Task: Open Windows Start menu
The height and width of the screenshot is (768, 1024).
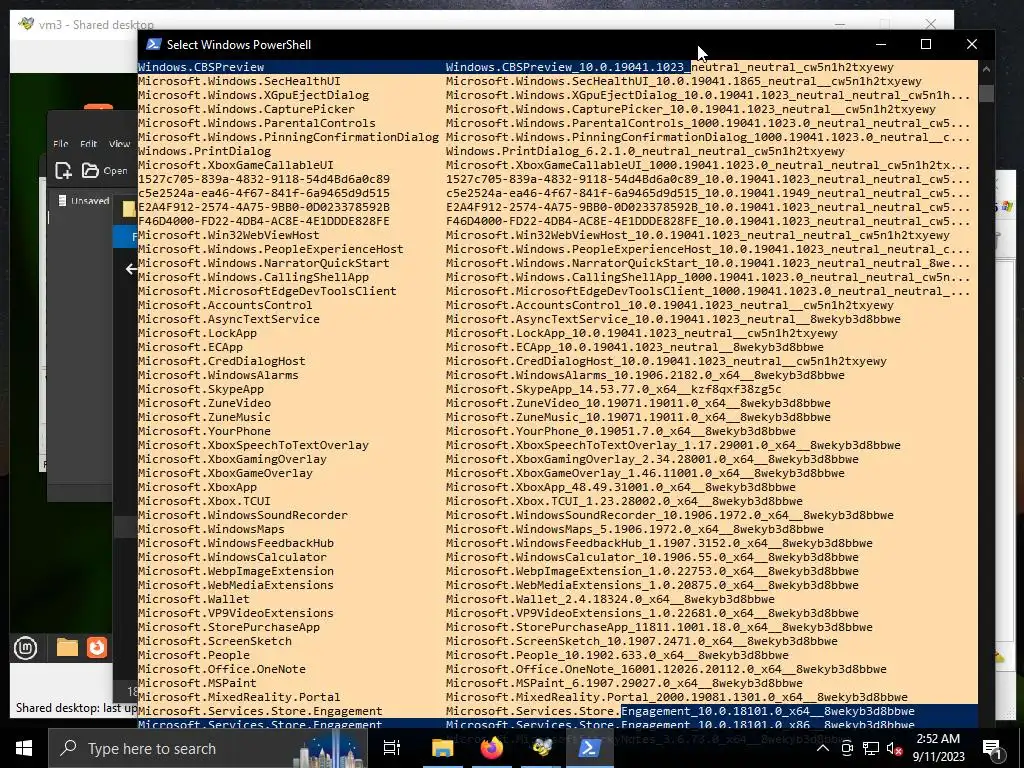Action: coord(24,748)
